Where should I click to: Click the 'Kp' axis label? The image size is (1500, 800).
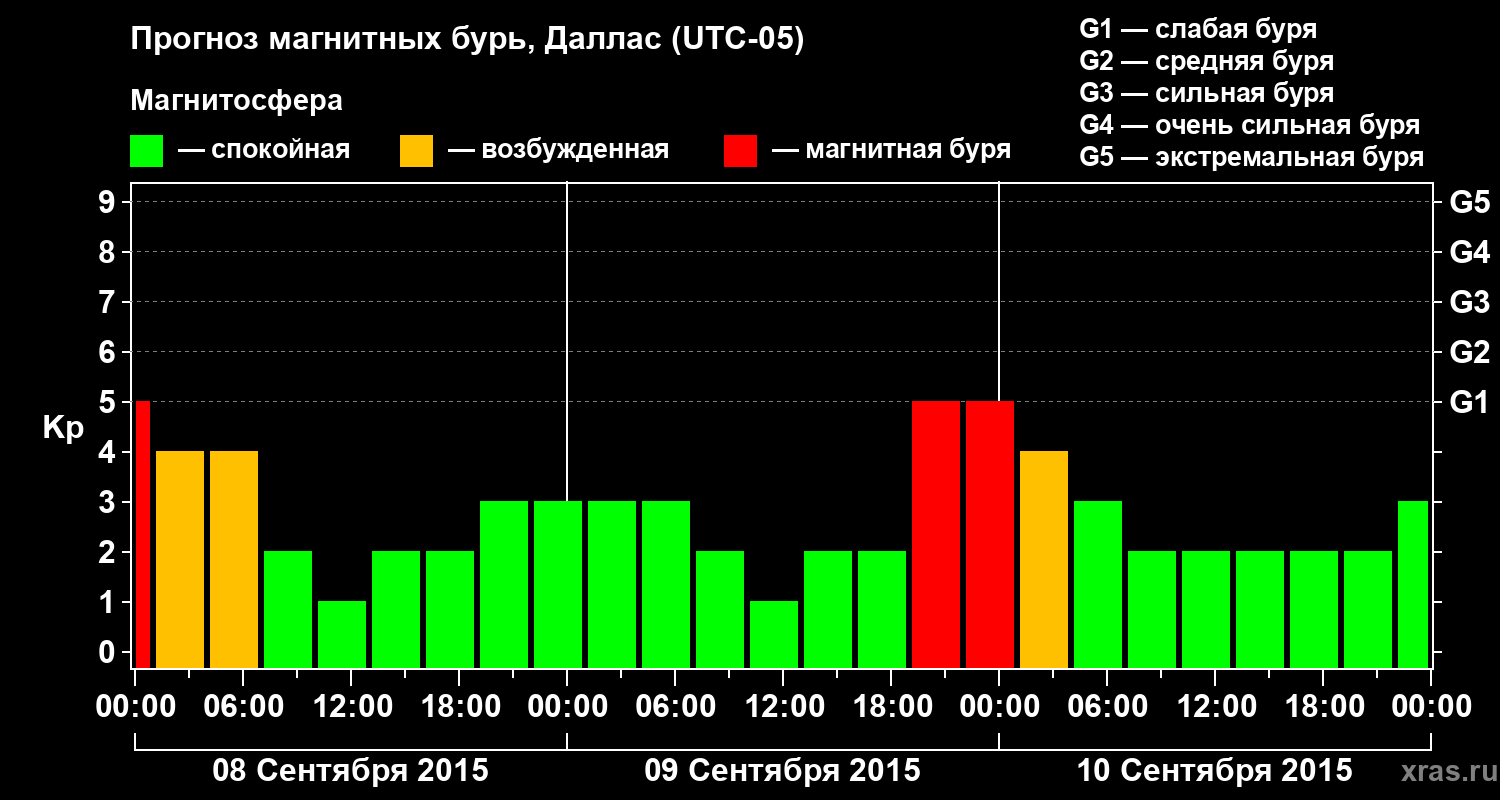[x=63, y=427]
